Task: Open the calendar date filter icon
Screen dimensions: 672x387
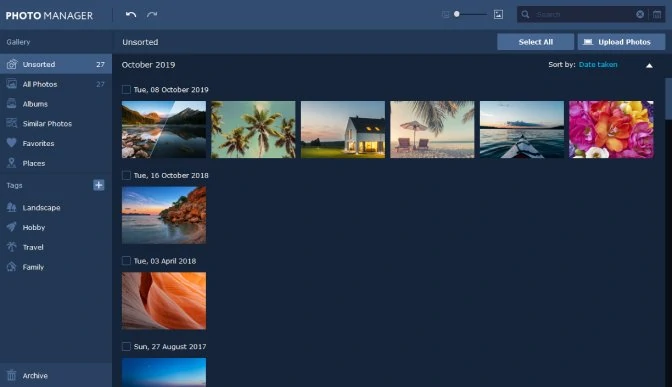Action: click(657, 15)
